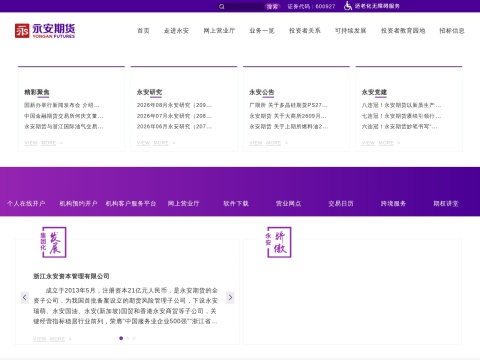Open 交易日历 in purple banner

click(341, 203)
